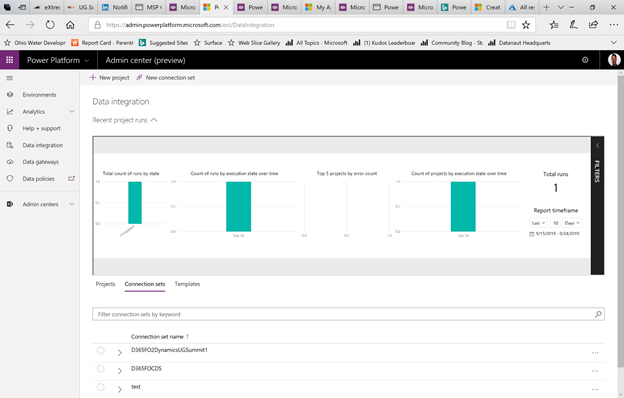The height and width of the screenshot is (398, 624).
Task: Click the Data policies shield icon
Action: coord(10,179)
